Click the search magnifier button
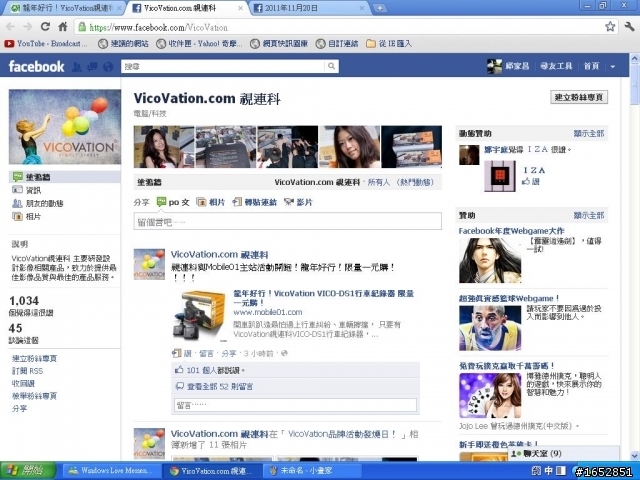 (331, 66)
